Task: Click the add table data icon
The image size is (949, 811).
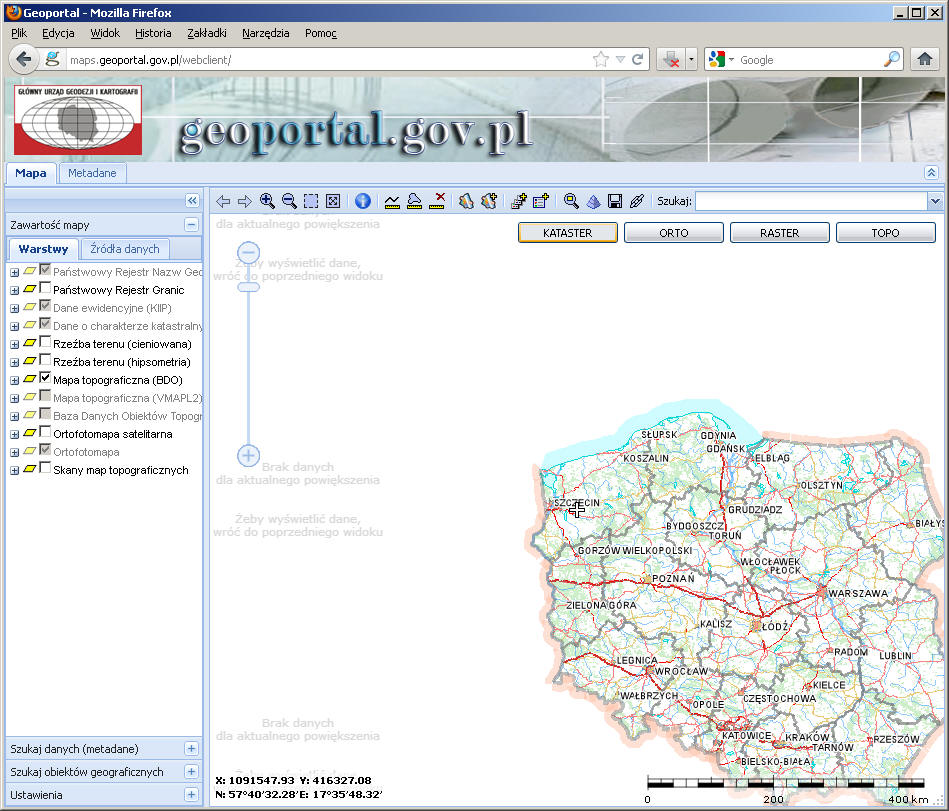Action: point(540,201)
